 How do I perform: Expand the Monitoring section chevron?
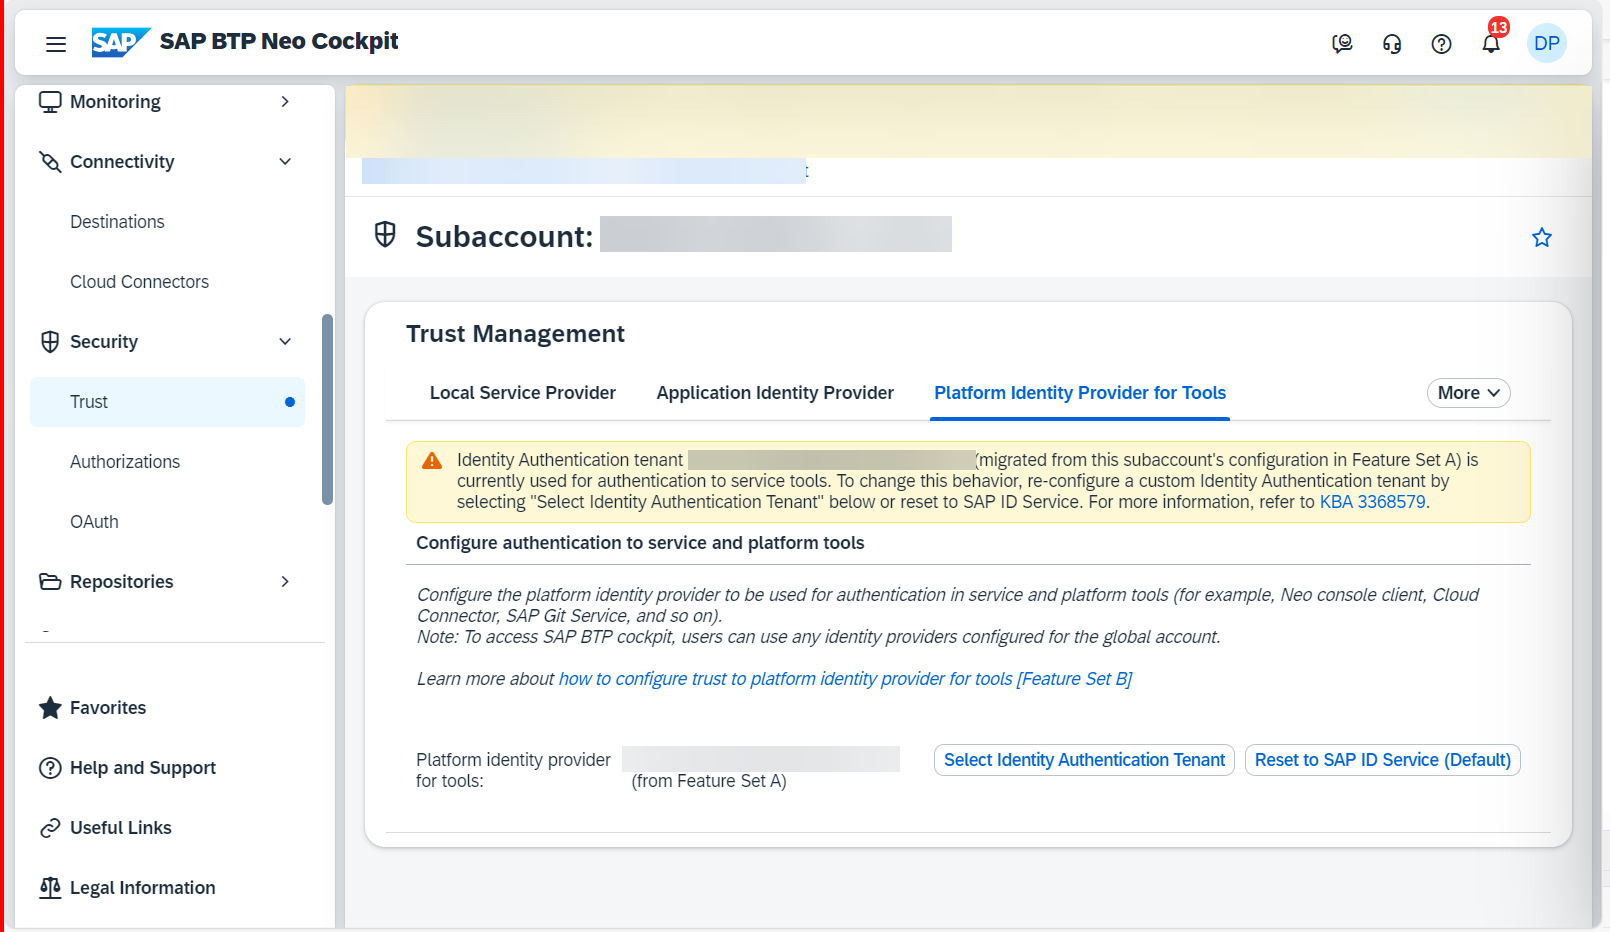[285, 102]
